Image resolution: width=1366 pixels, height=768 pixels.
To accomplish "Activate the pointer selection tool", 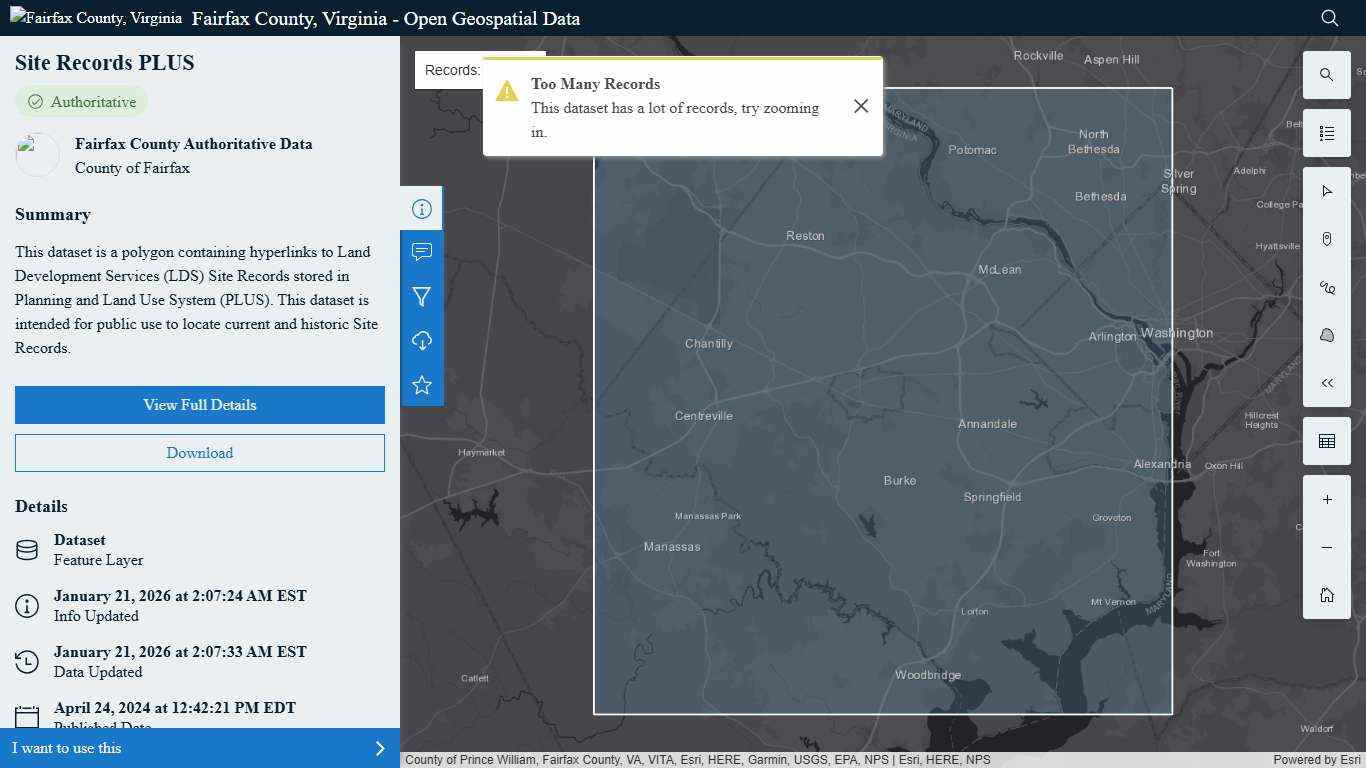I will pos(1327,190).
